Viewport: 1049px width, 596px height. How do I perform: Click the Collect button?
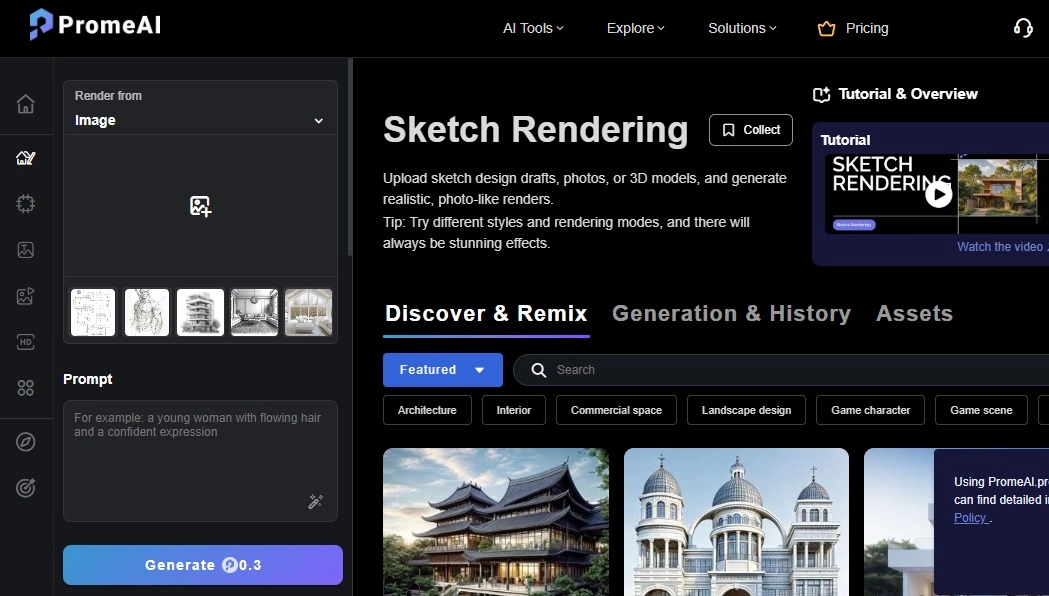(750, 130)
